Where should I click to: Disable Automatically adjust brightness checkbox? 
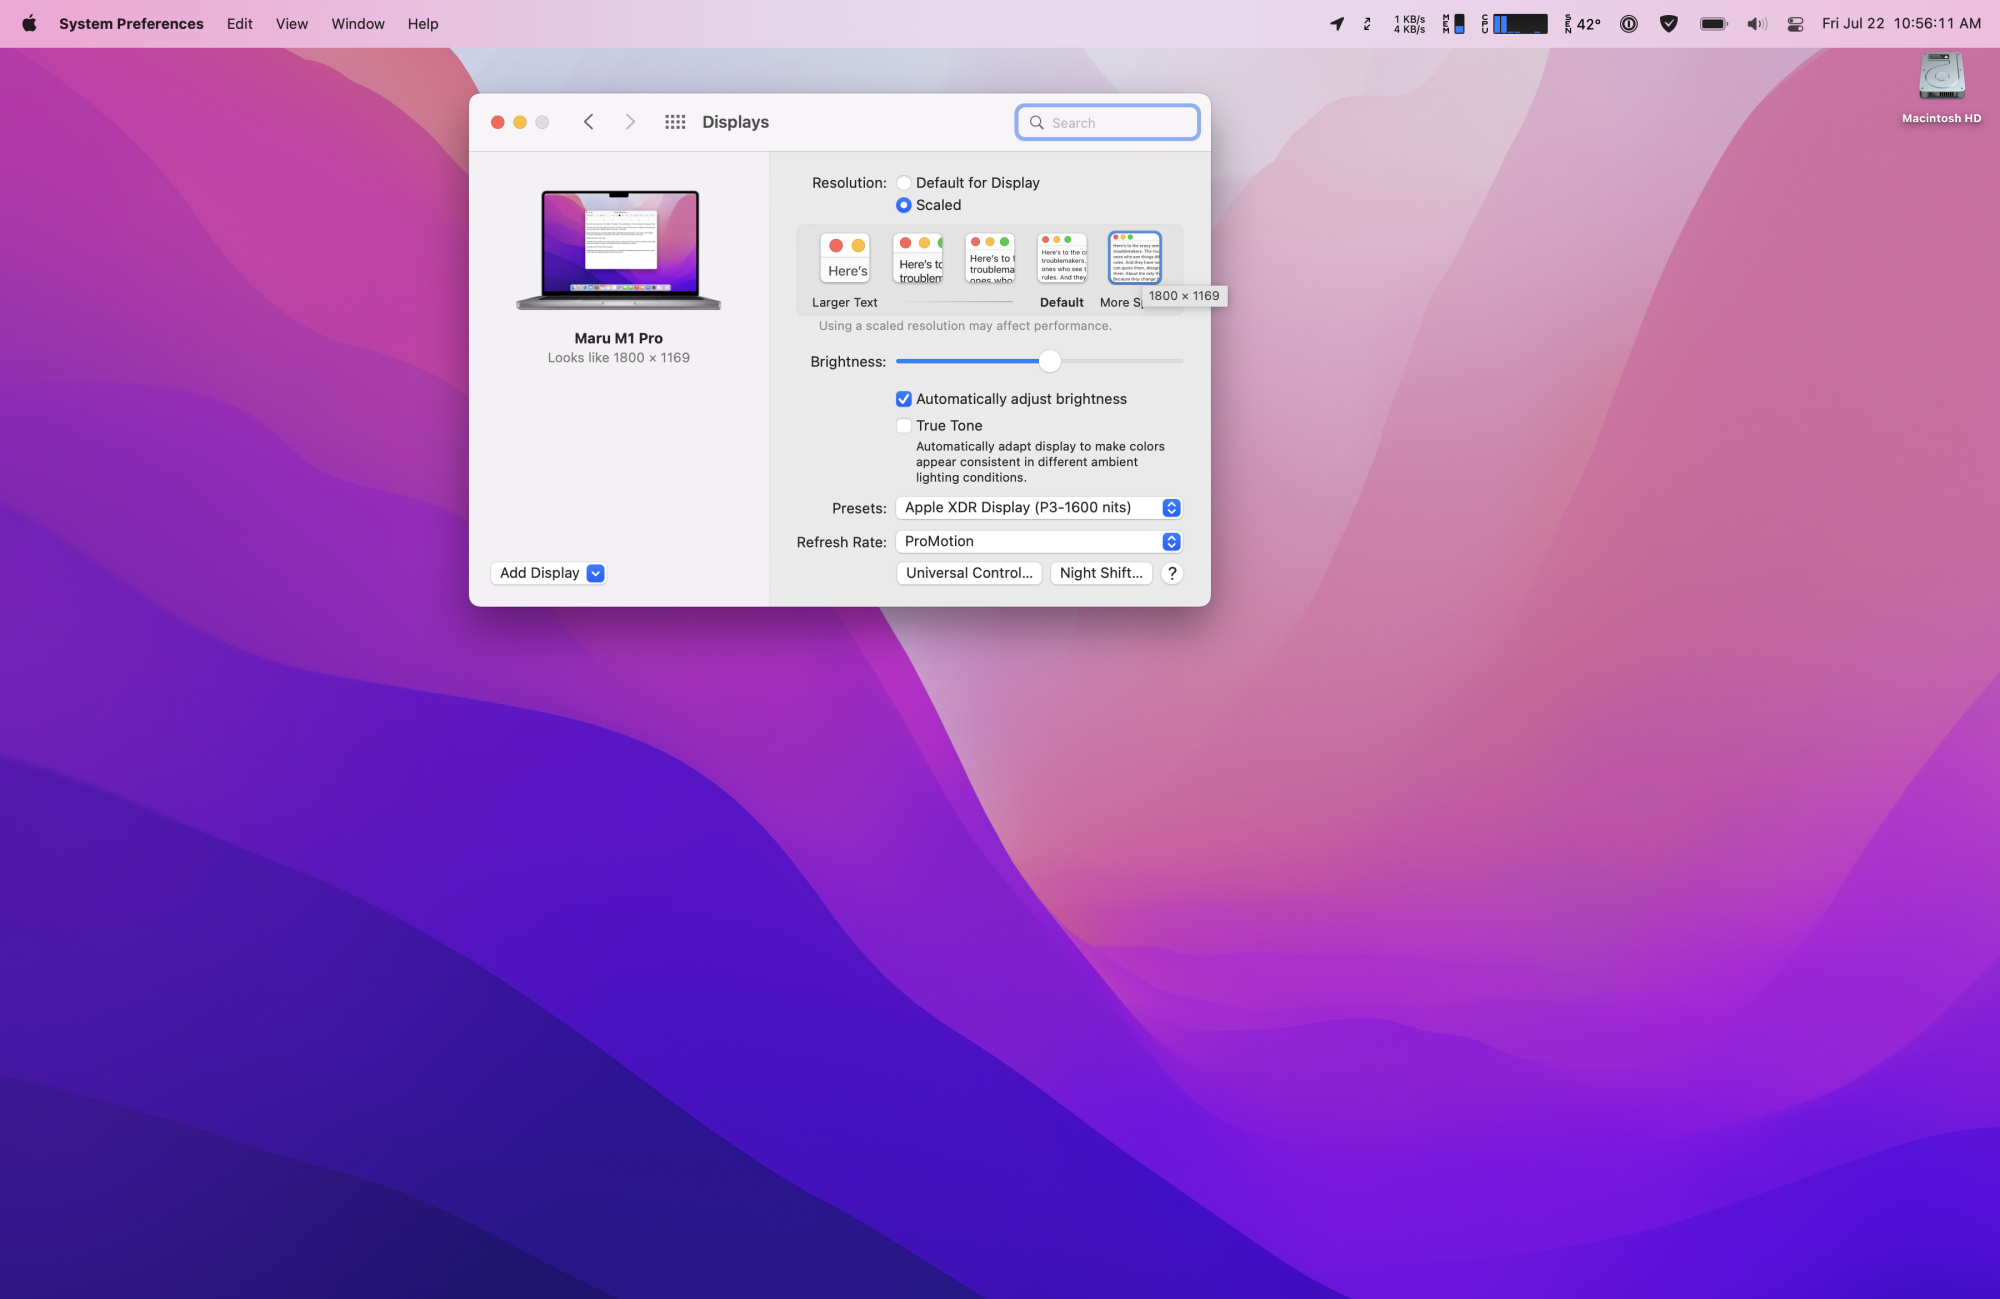904,399
